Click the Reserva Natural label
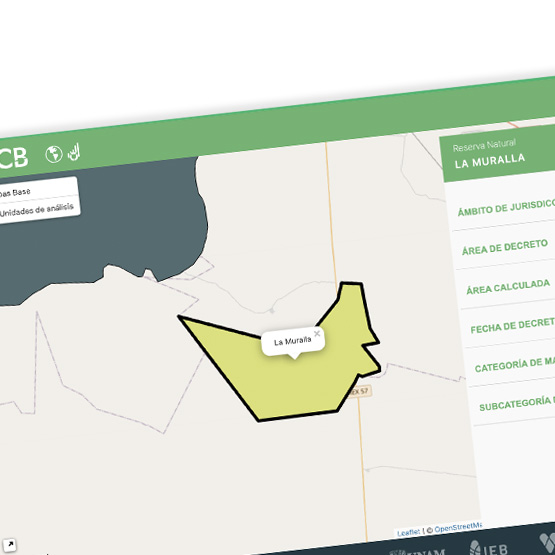 [x=484, y=145]
